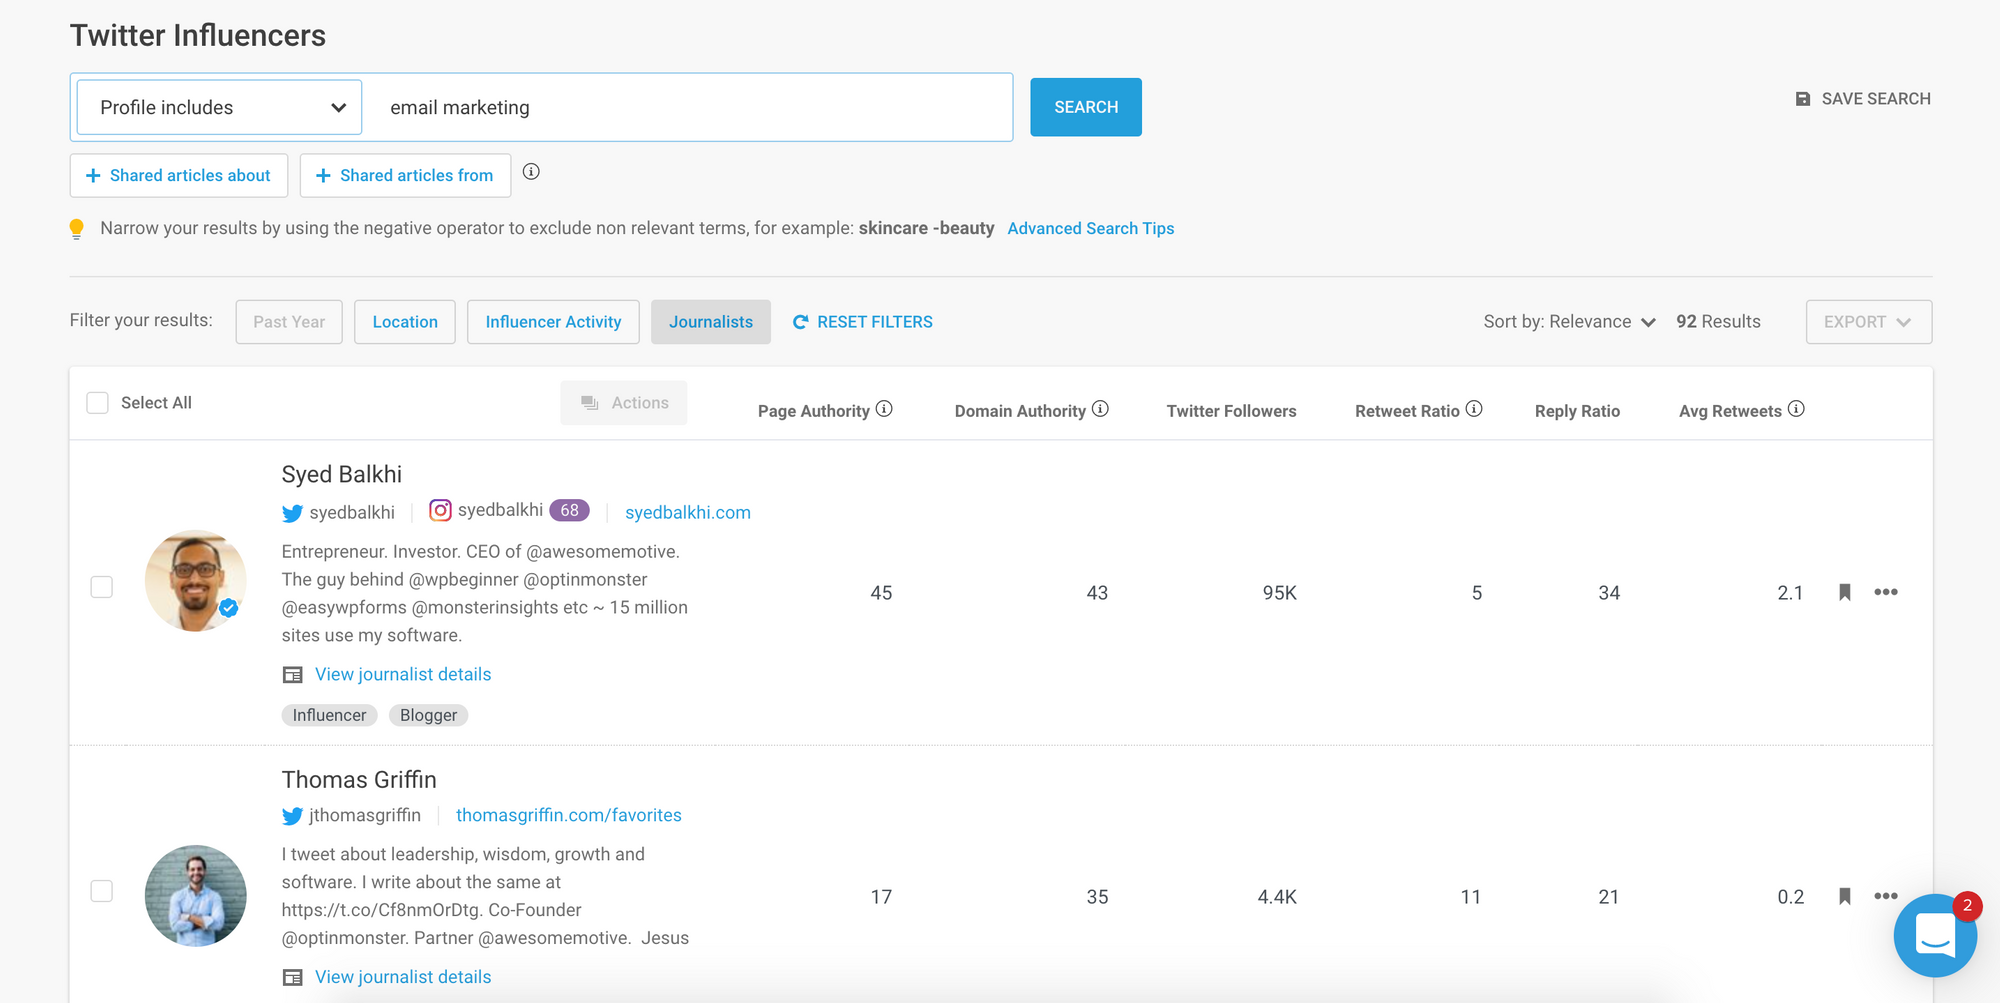Click the journalist details icon under Syed Balkhi
Viewport: 2000px width, 1003px height.
tap(293, 675)
